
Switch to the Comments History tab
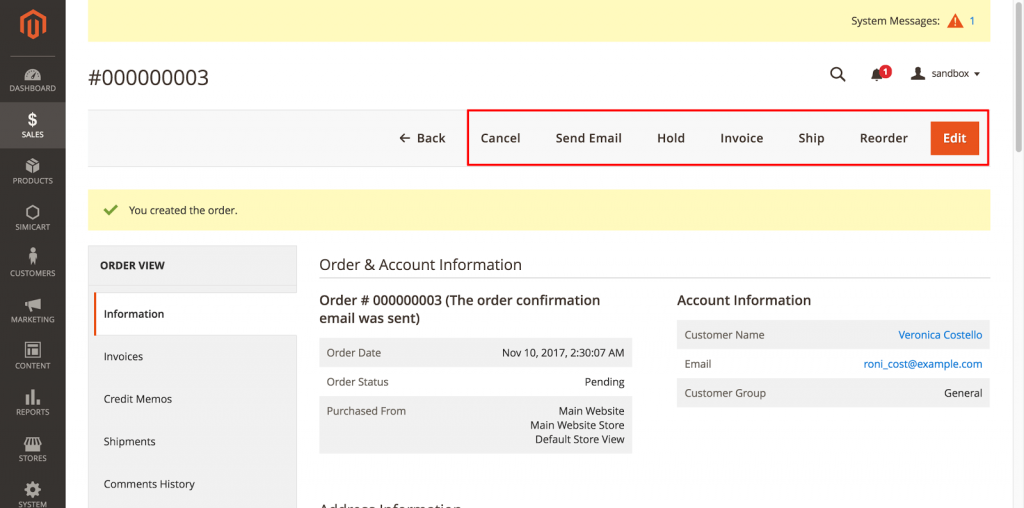coord(195,484)
